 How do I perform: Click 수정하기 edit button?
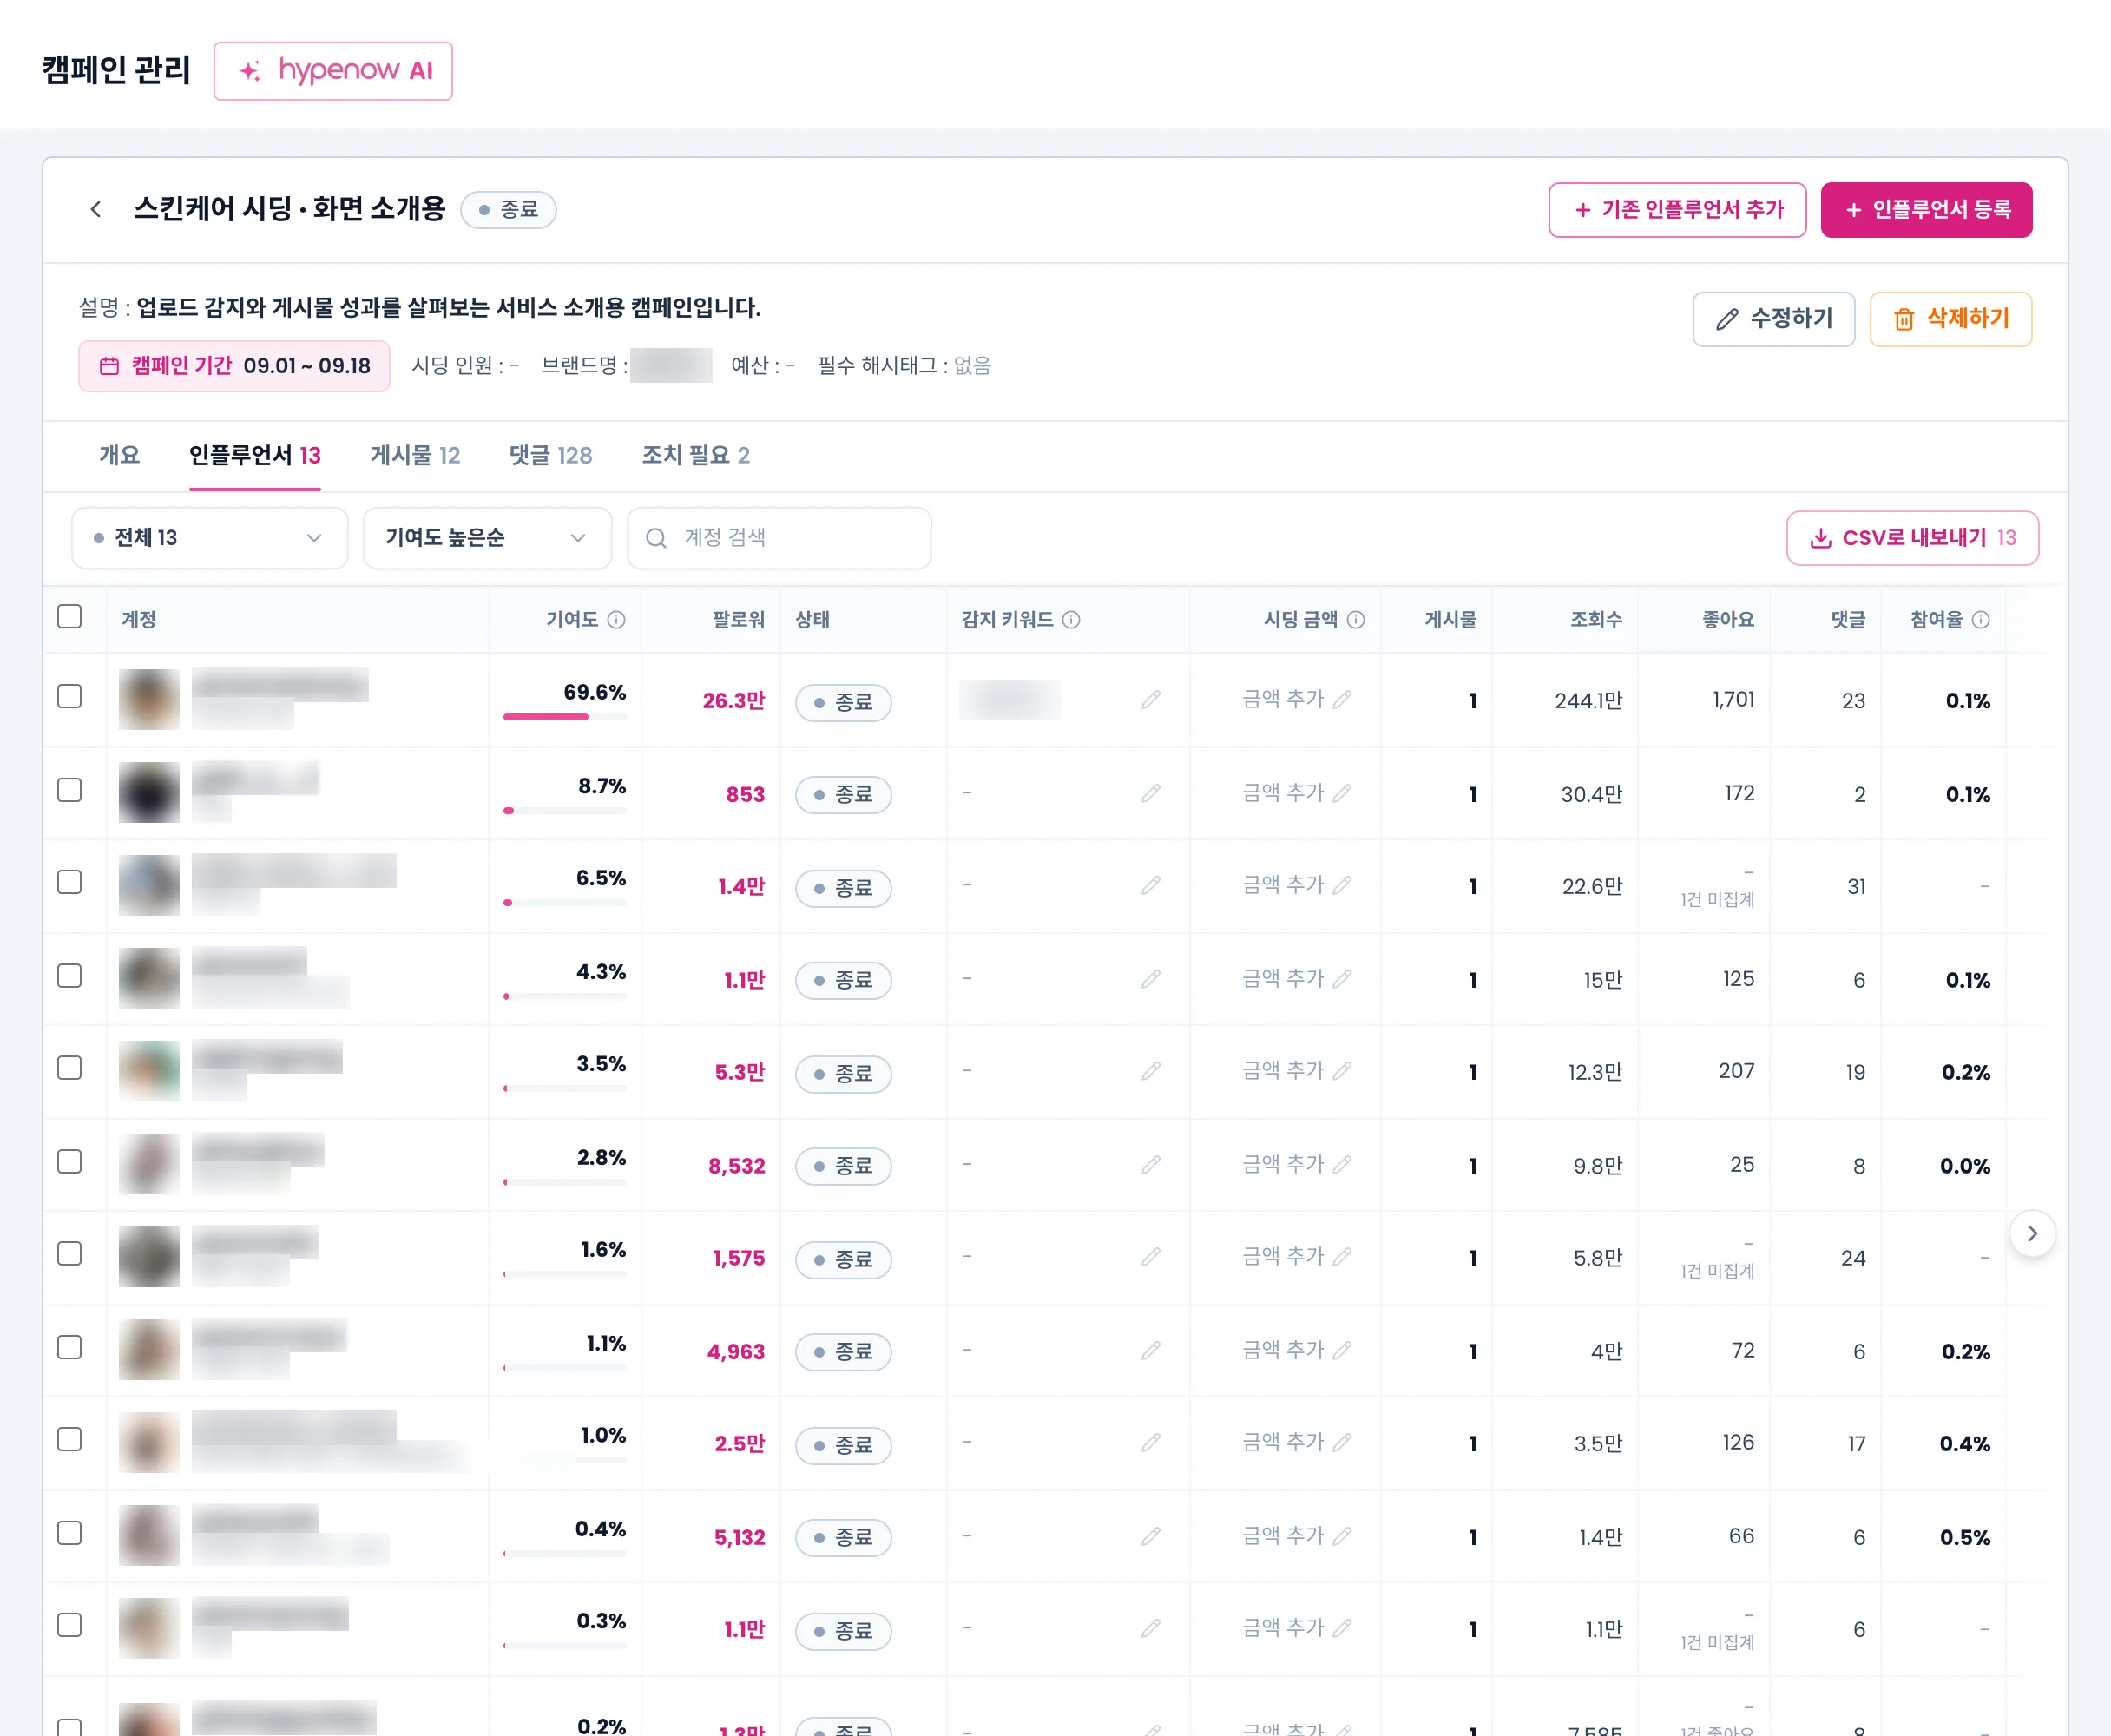[x=1773, y=319]
